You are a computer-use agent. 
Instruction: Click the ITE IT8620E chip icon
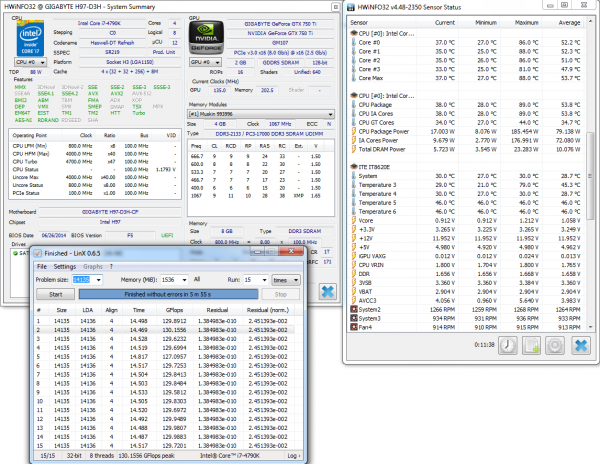point(354,167)
